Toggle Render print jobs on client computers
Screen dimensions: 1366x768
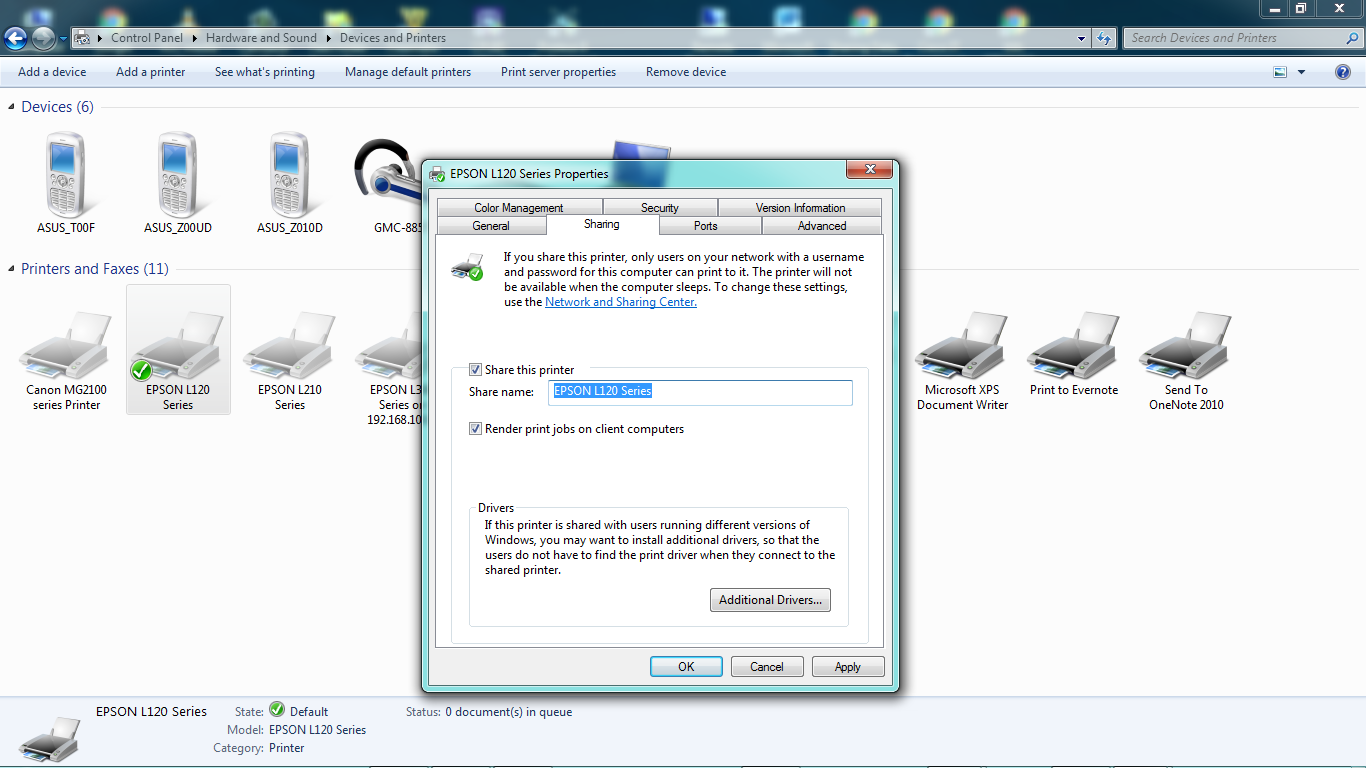click(x=475, y=429)
